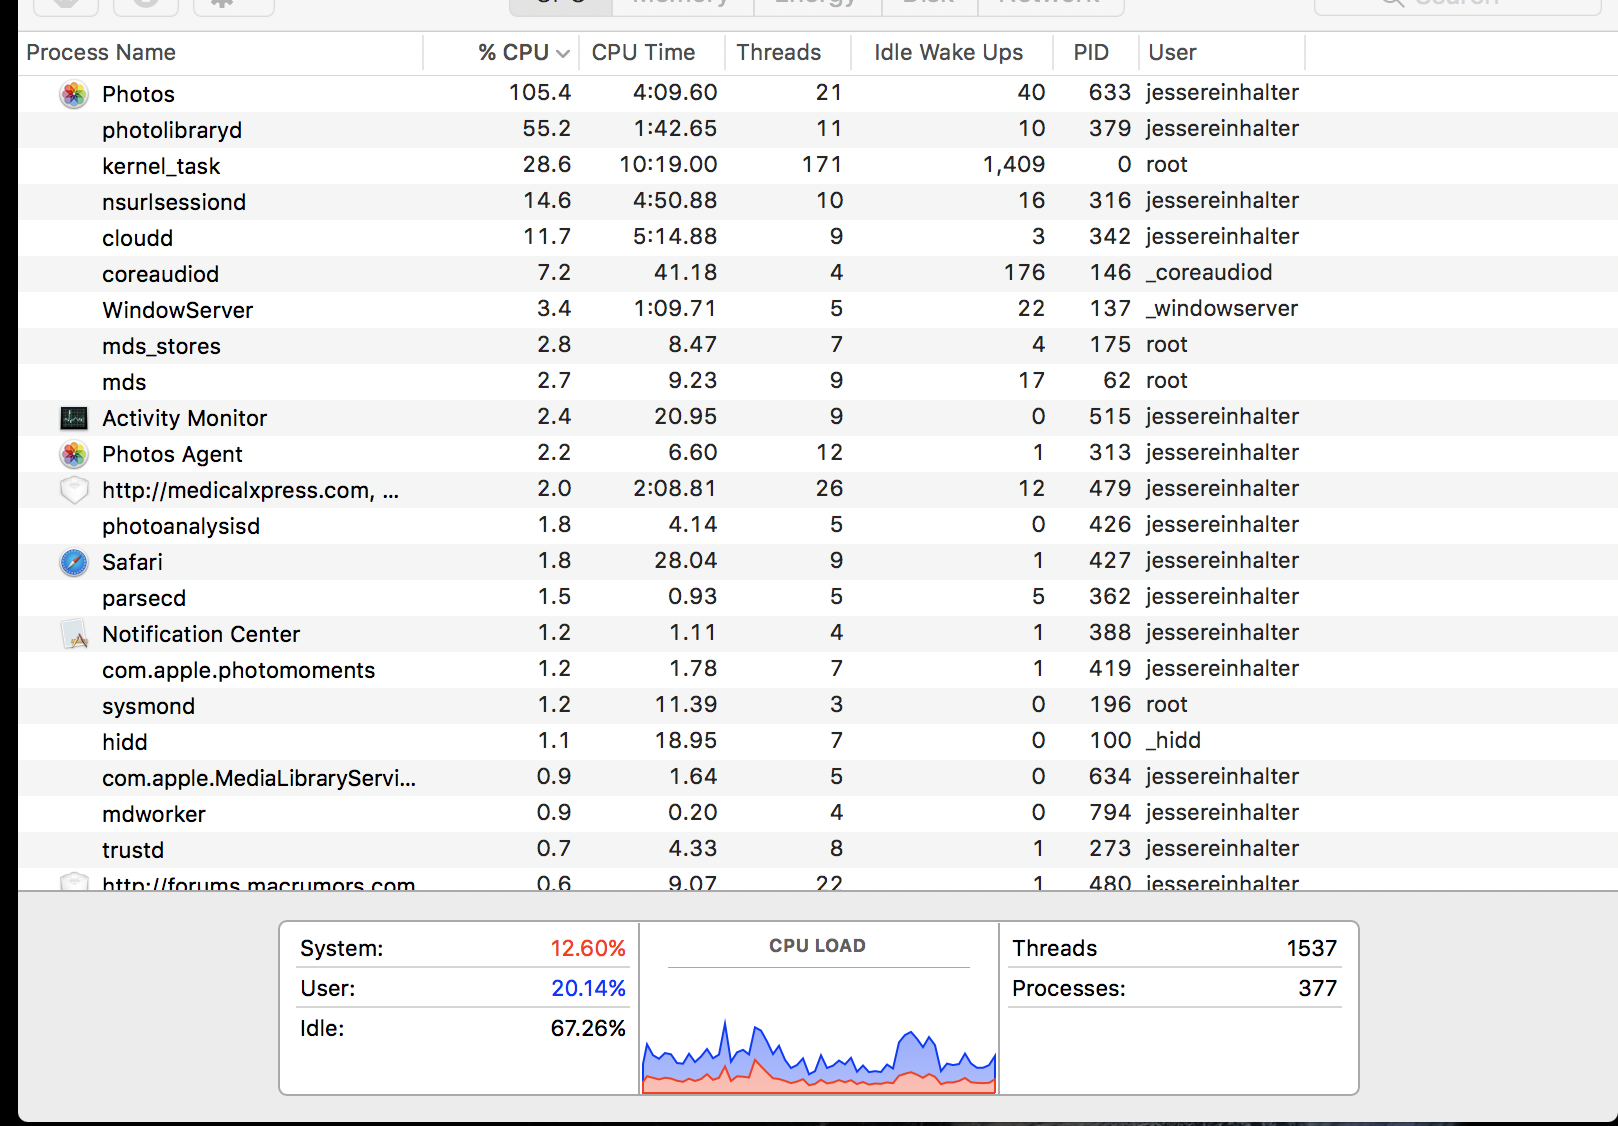1618x1126 pixels.
Task: Click the Photos Agent process name
Action: [x=172, y=454]
